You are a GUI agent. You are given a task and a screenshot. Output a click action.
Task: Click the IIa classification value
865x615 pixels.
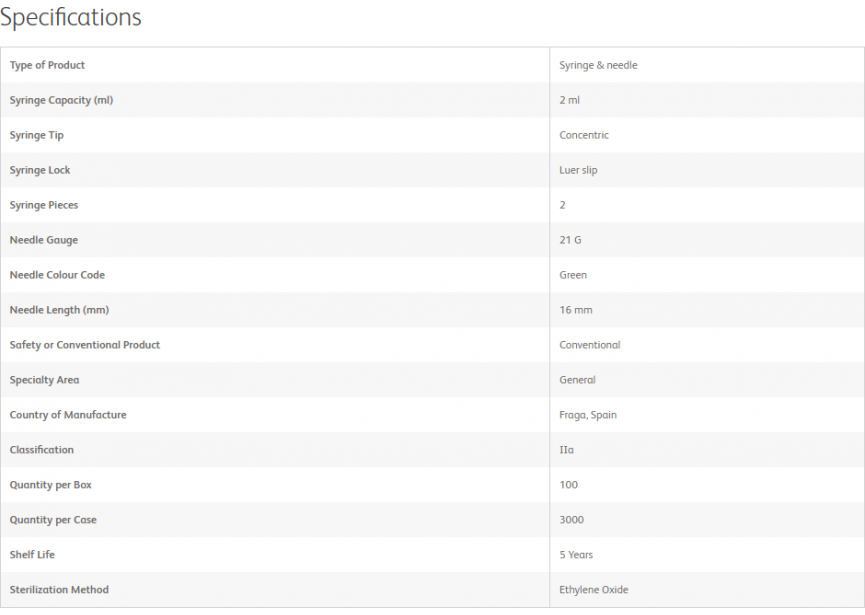click(x=566, y=450)
